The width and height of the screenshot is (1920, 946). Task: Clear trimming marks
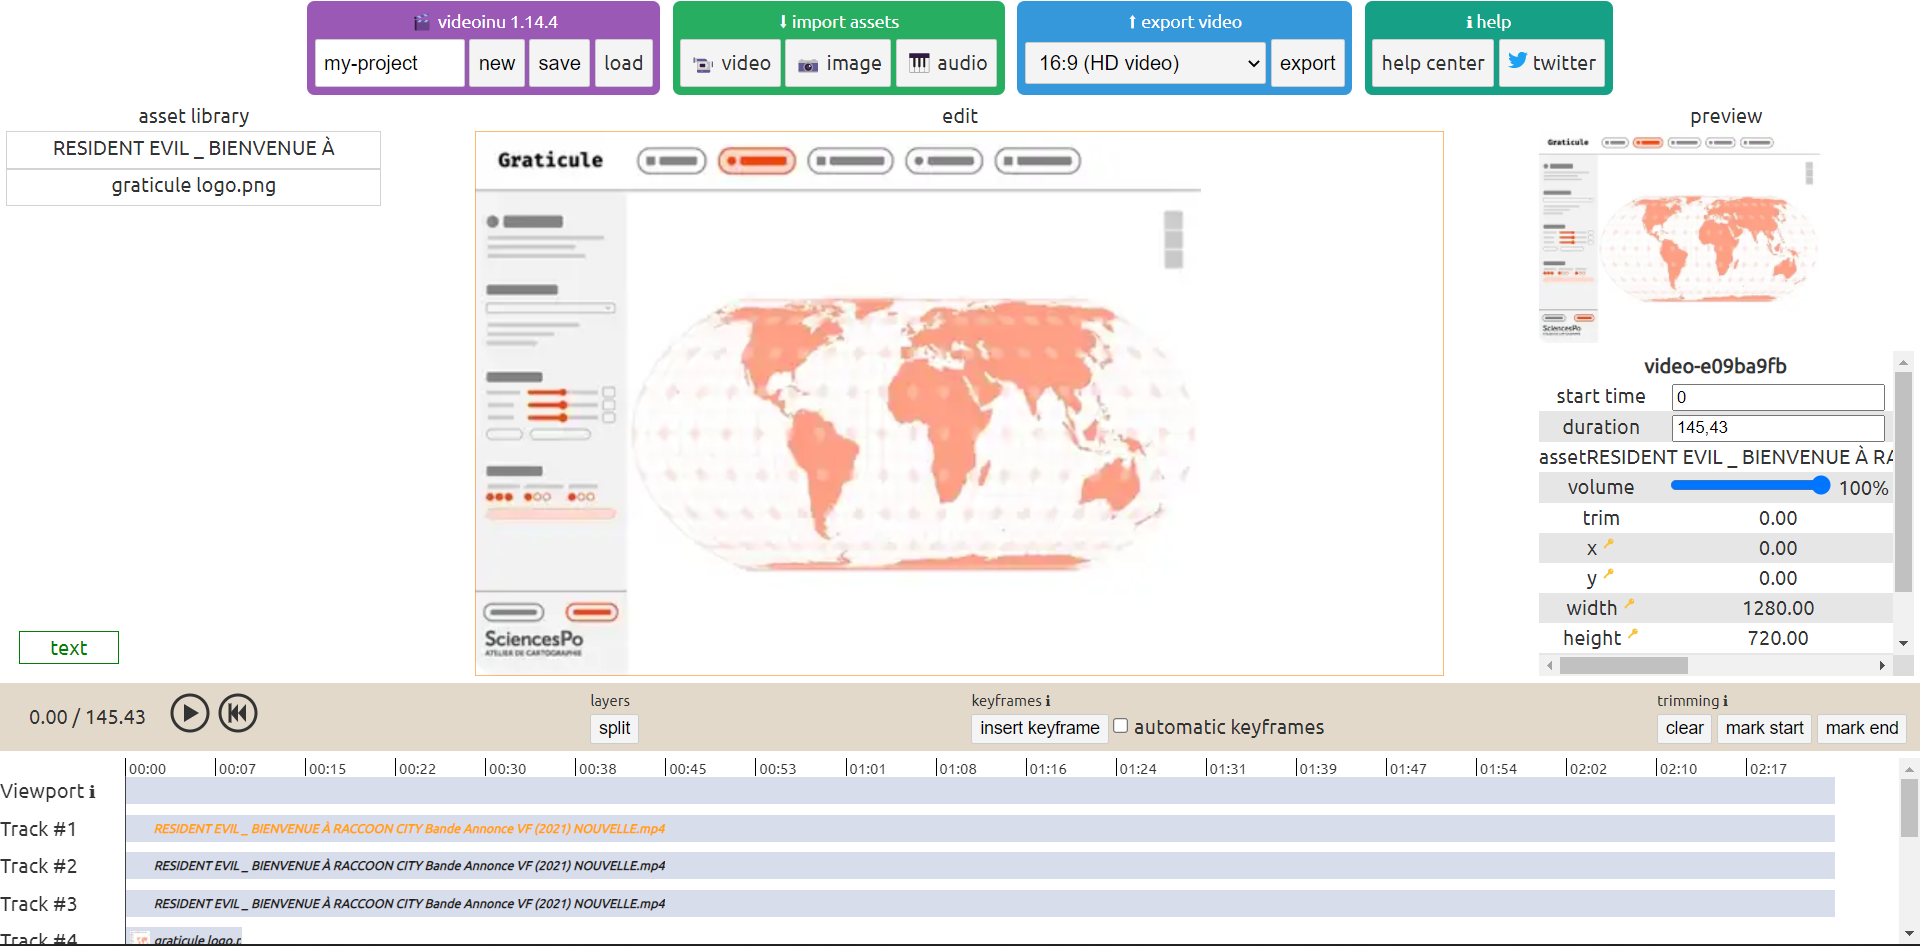1684,728
